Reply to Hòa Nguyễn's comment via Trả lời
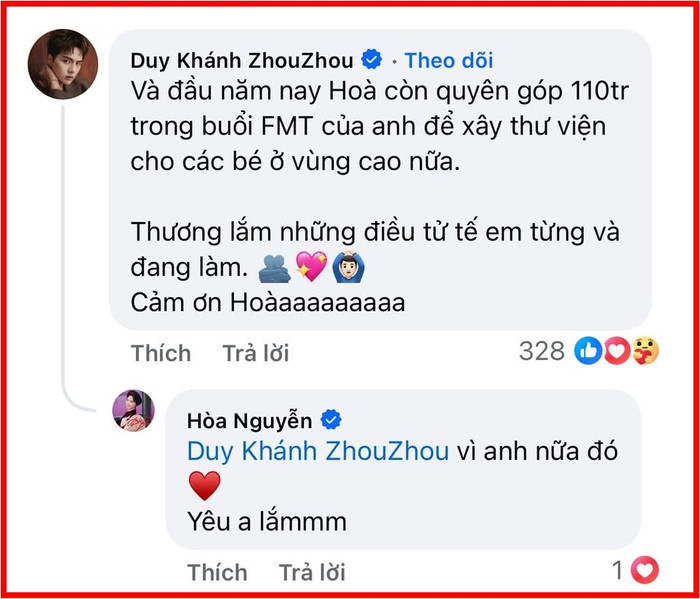The image size is (700, 599). tap(312, 572)
